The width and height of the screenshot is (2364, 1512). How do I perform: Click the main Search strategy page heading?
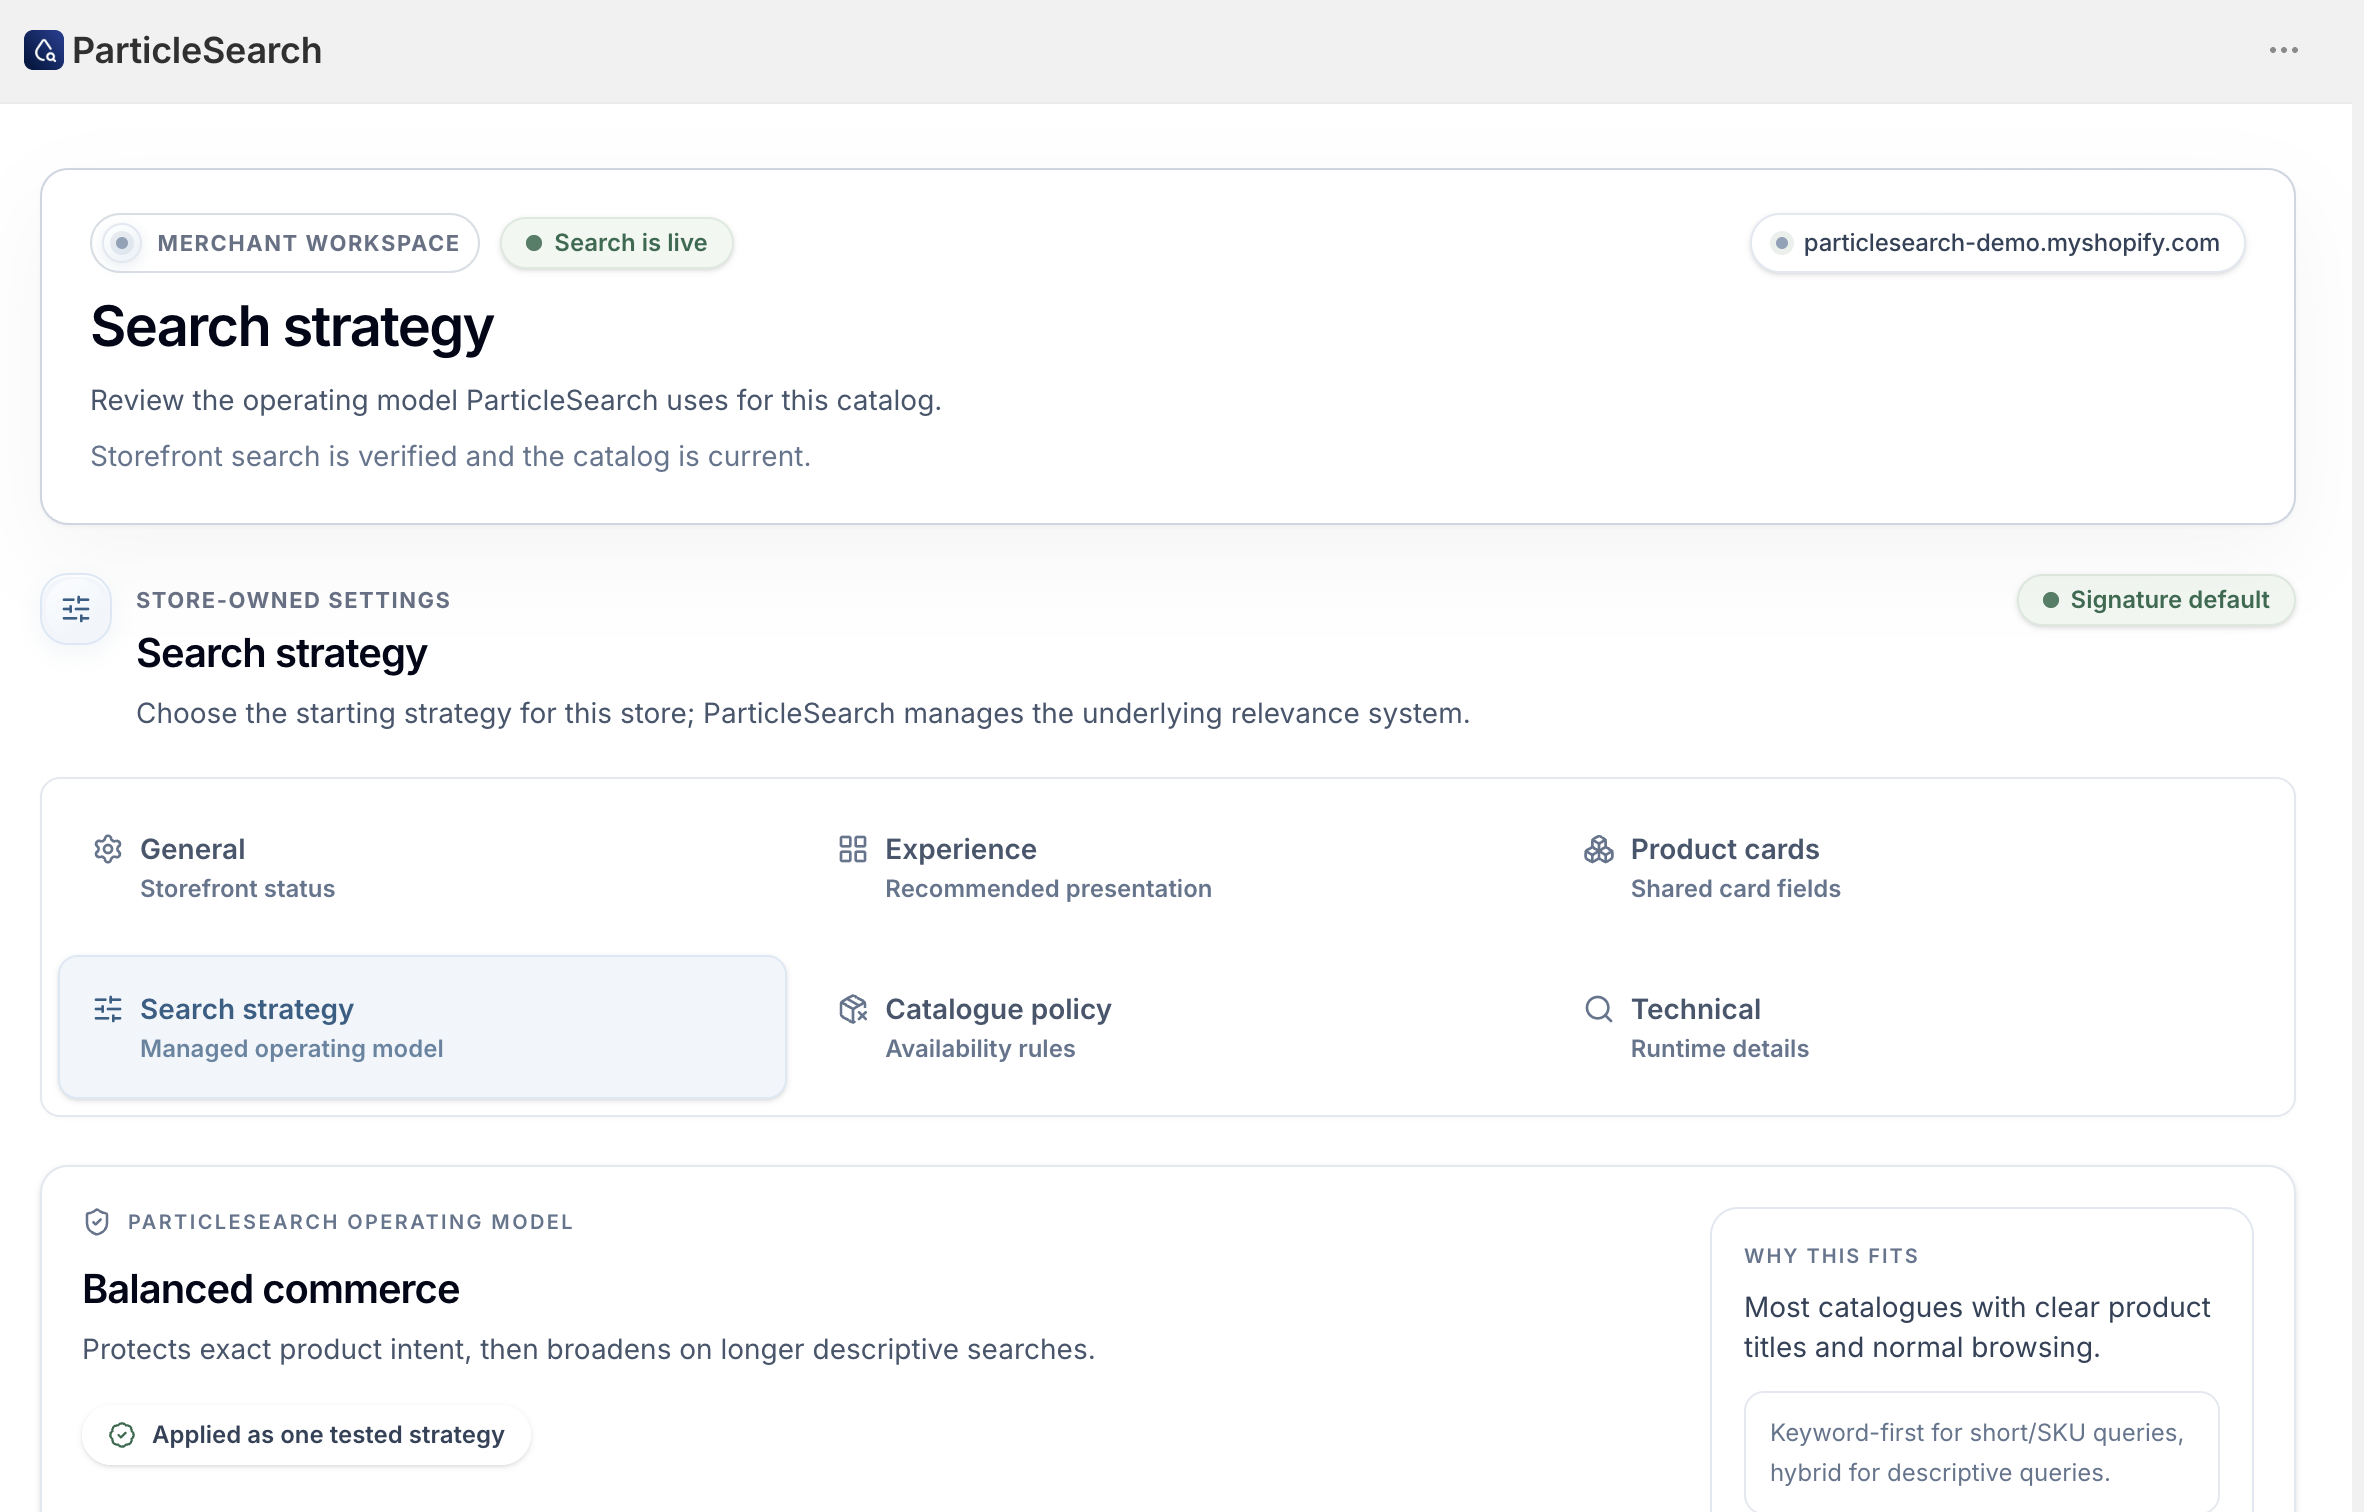tap(292, 327)
